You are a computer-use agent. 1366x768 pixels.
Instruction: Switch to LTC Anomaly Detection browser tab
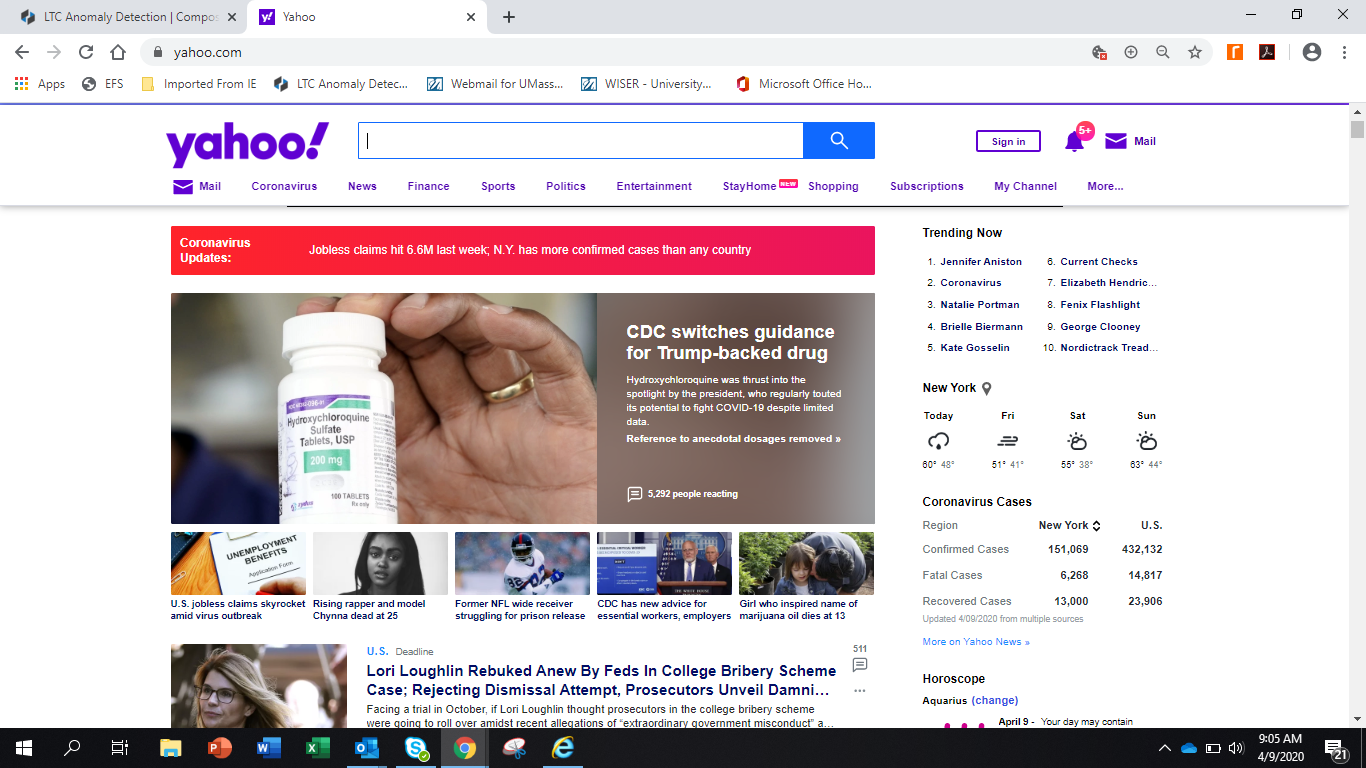coord(125,17)
